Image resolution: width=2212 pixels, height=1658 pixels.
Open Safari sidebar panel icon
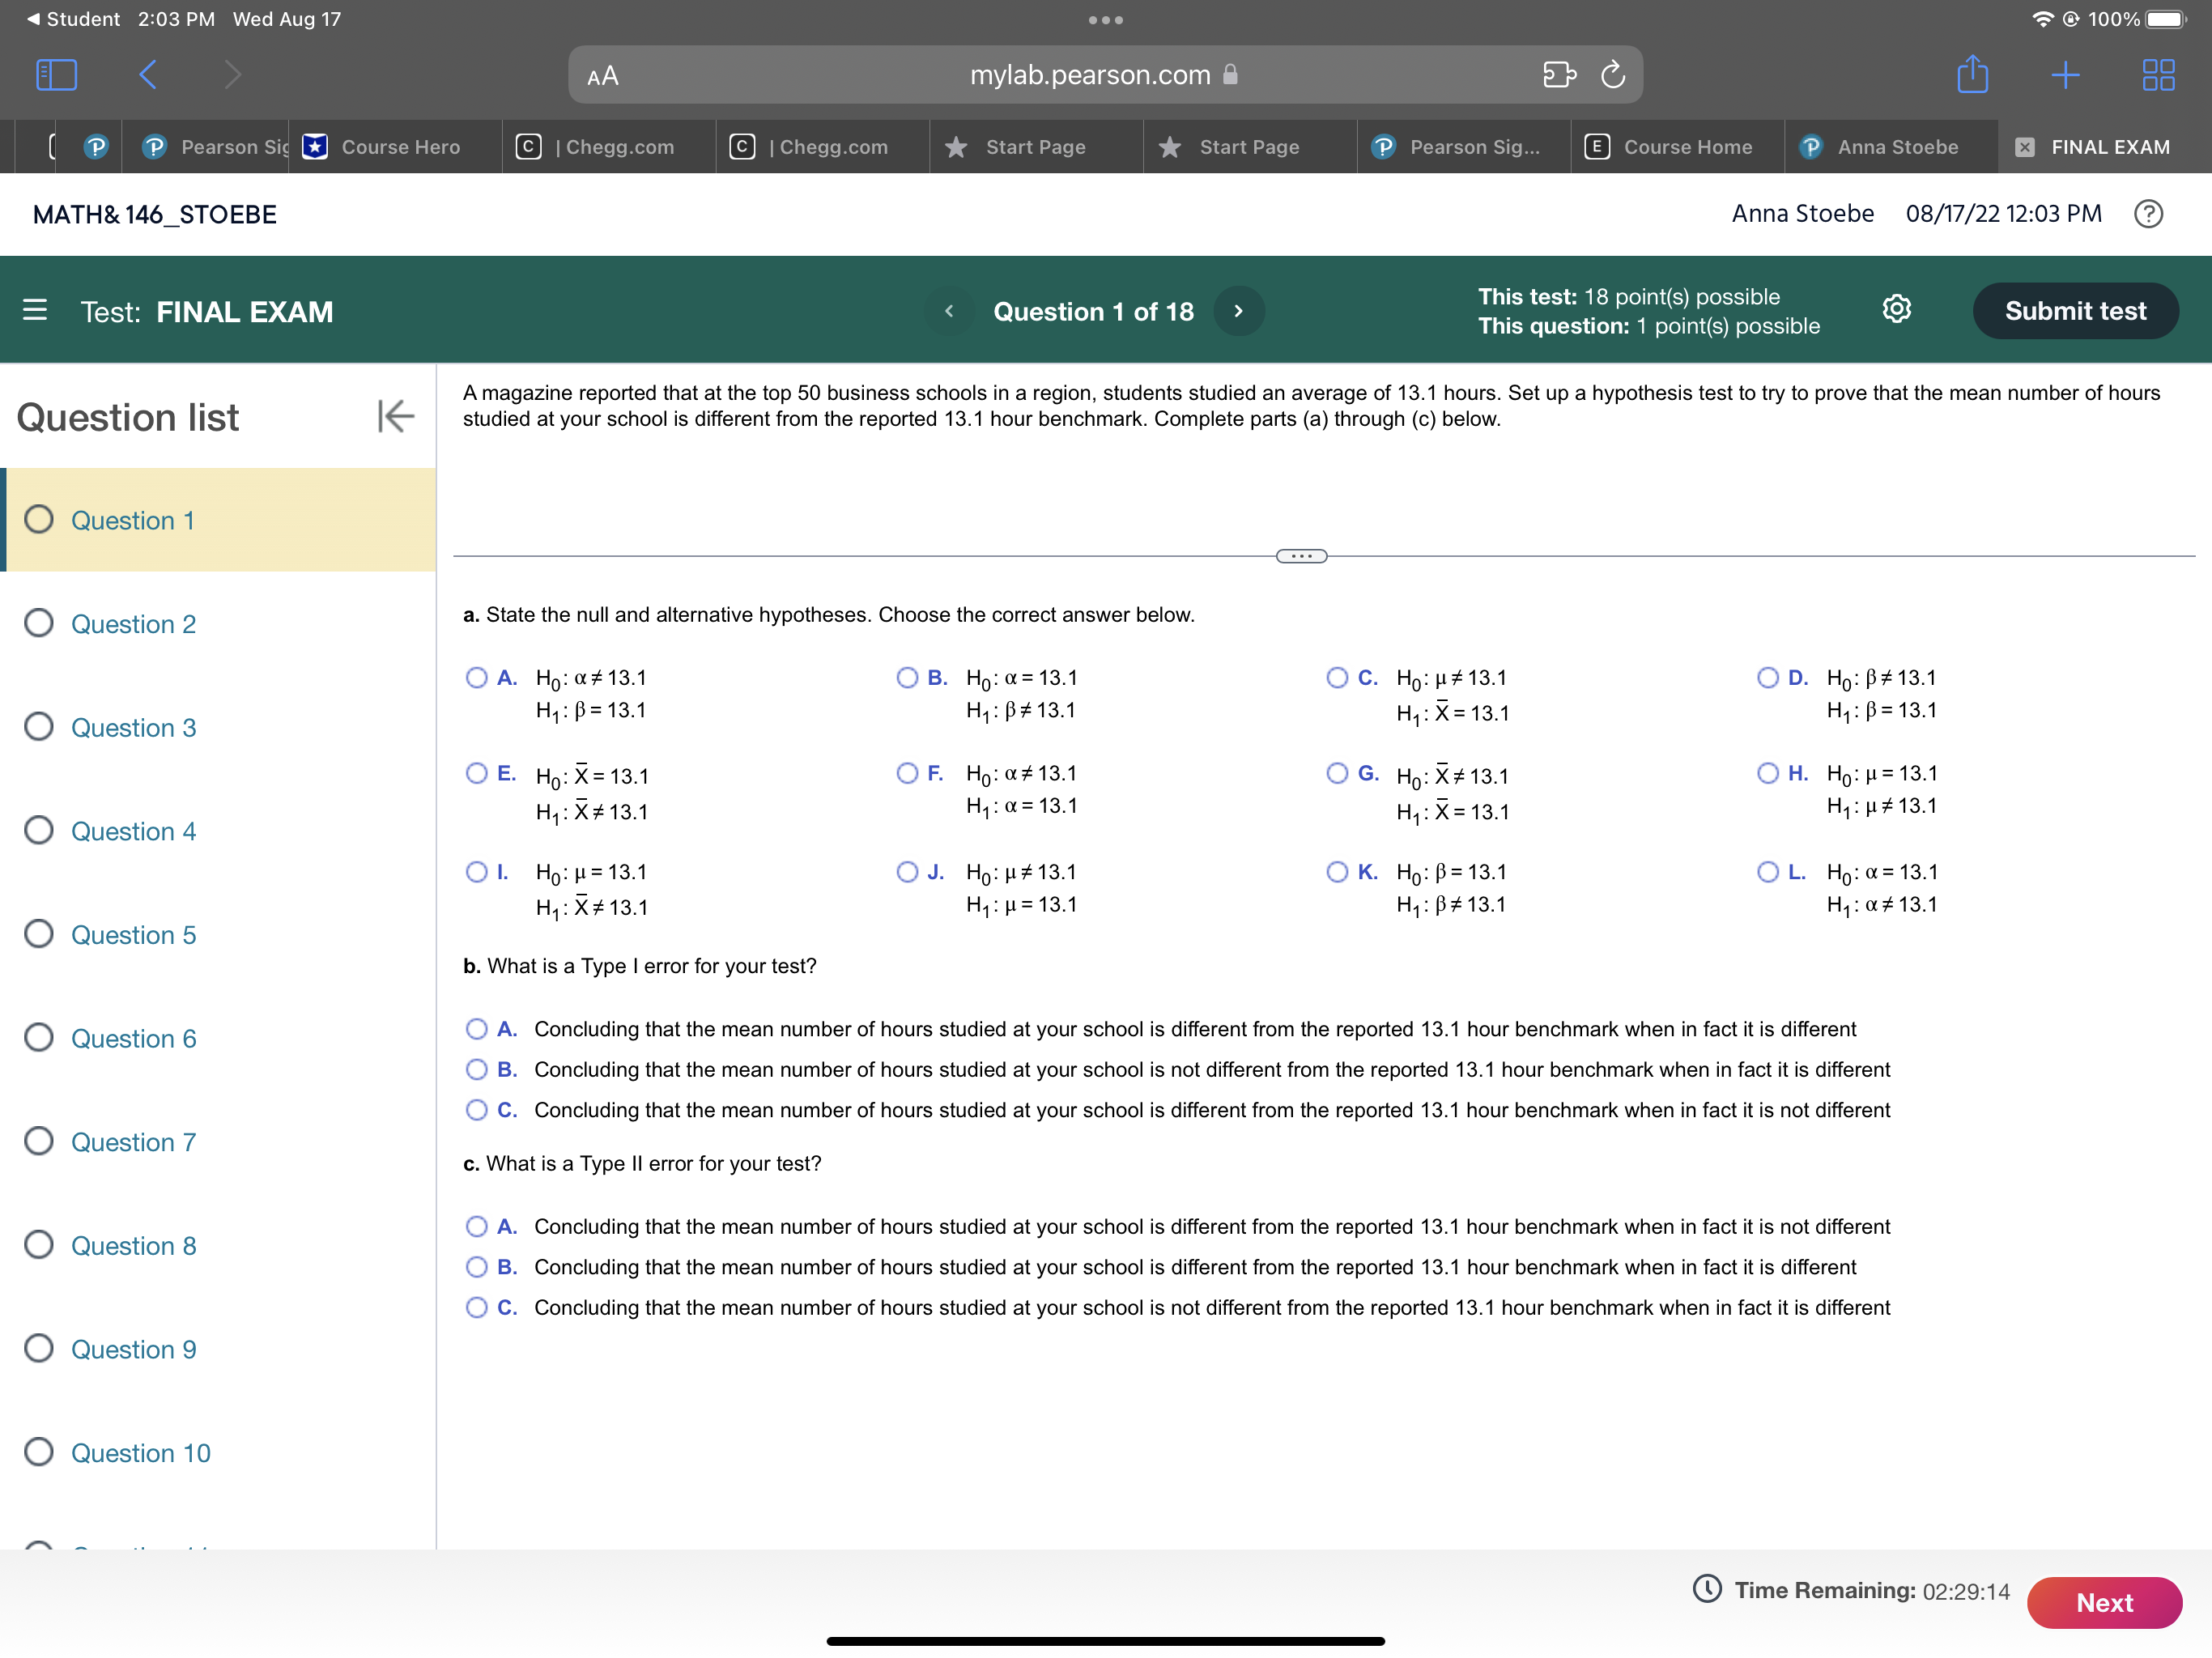(x=56, y=75)
